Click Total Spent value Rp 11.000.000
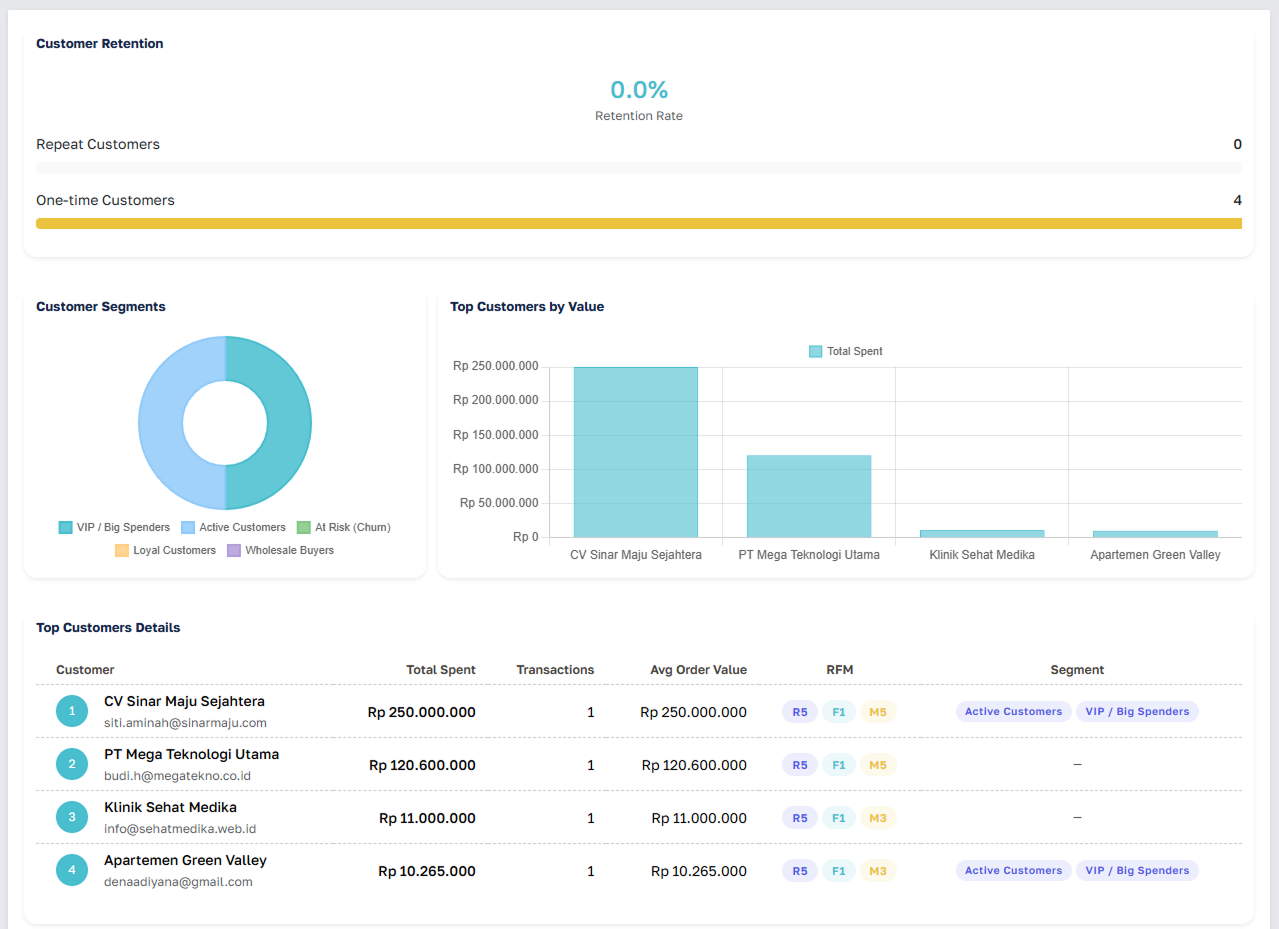Screen dimensions: 1279x929 tap(427, 818)
